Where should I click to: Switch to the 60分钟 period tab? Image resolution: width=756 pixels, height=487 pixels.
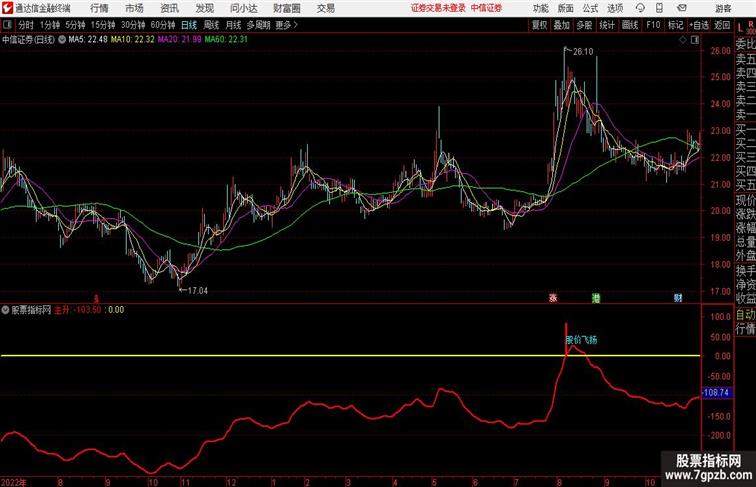coord(163,25)
